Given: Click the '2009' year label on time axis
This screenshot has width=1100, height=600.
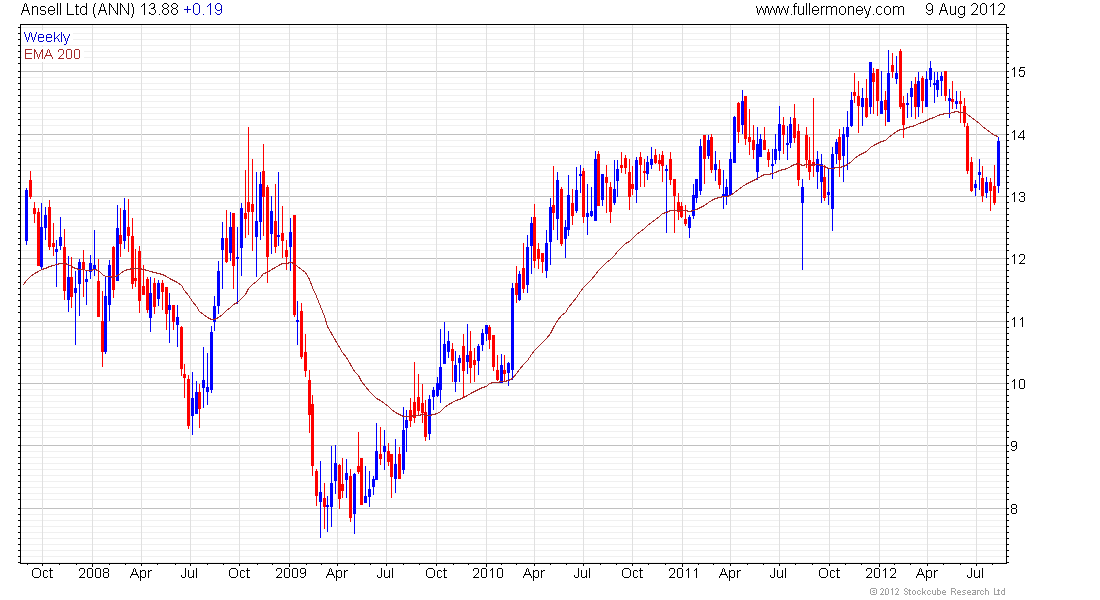Looking at the screenshot, I should click(x=291, y=573).
